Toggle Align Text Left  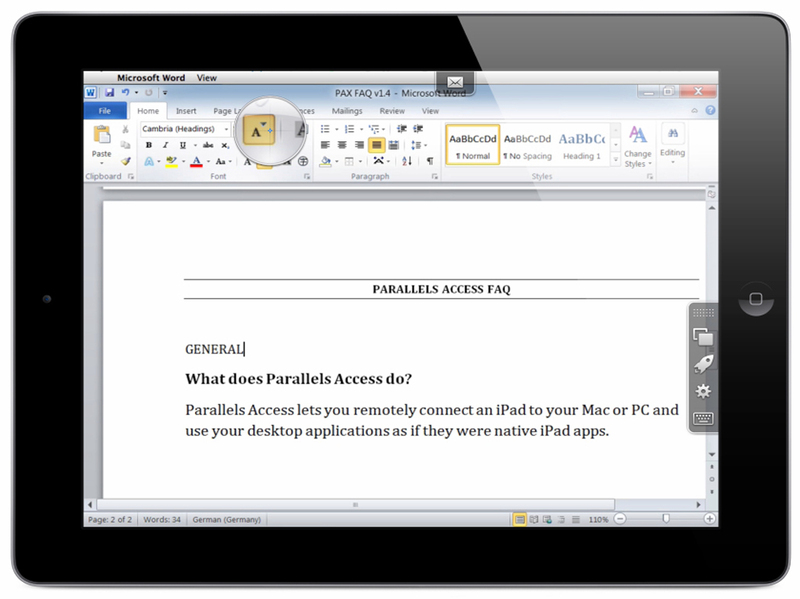(325, 145)
